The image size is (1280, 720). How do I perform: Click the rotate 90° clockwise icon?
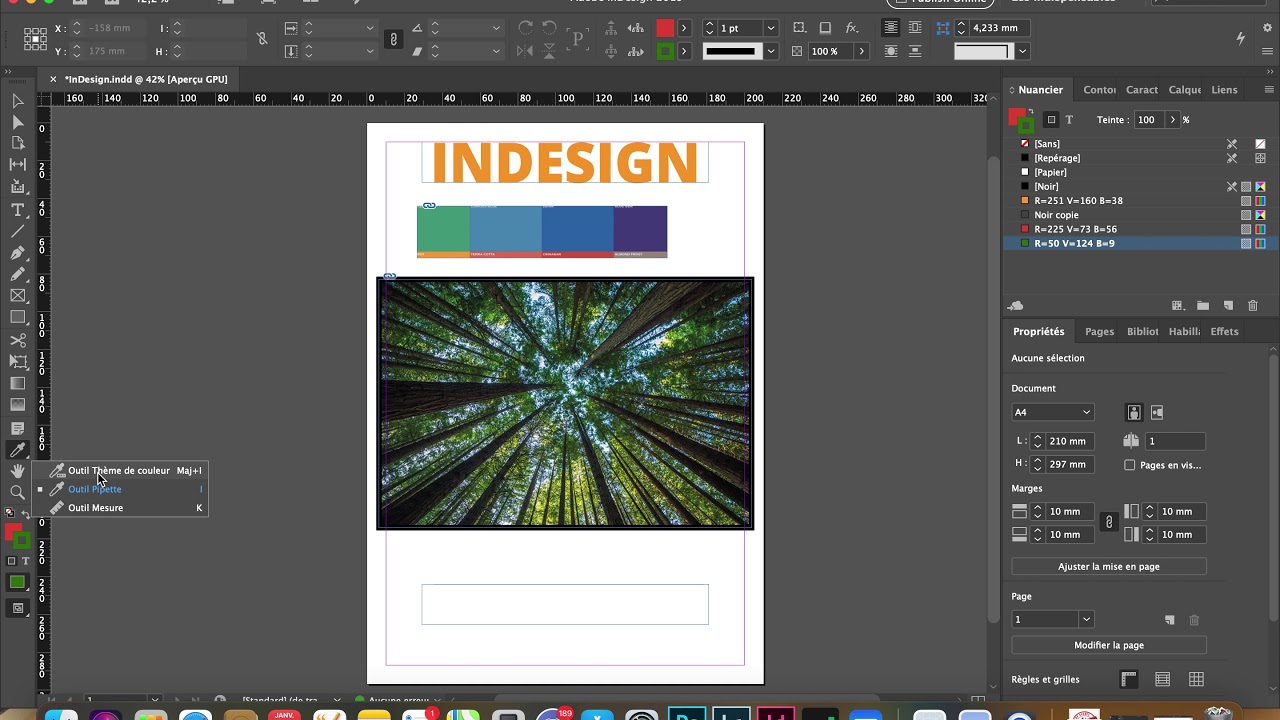tap(526, 28)
